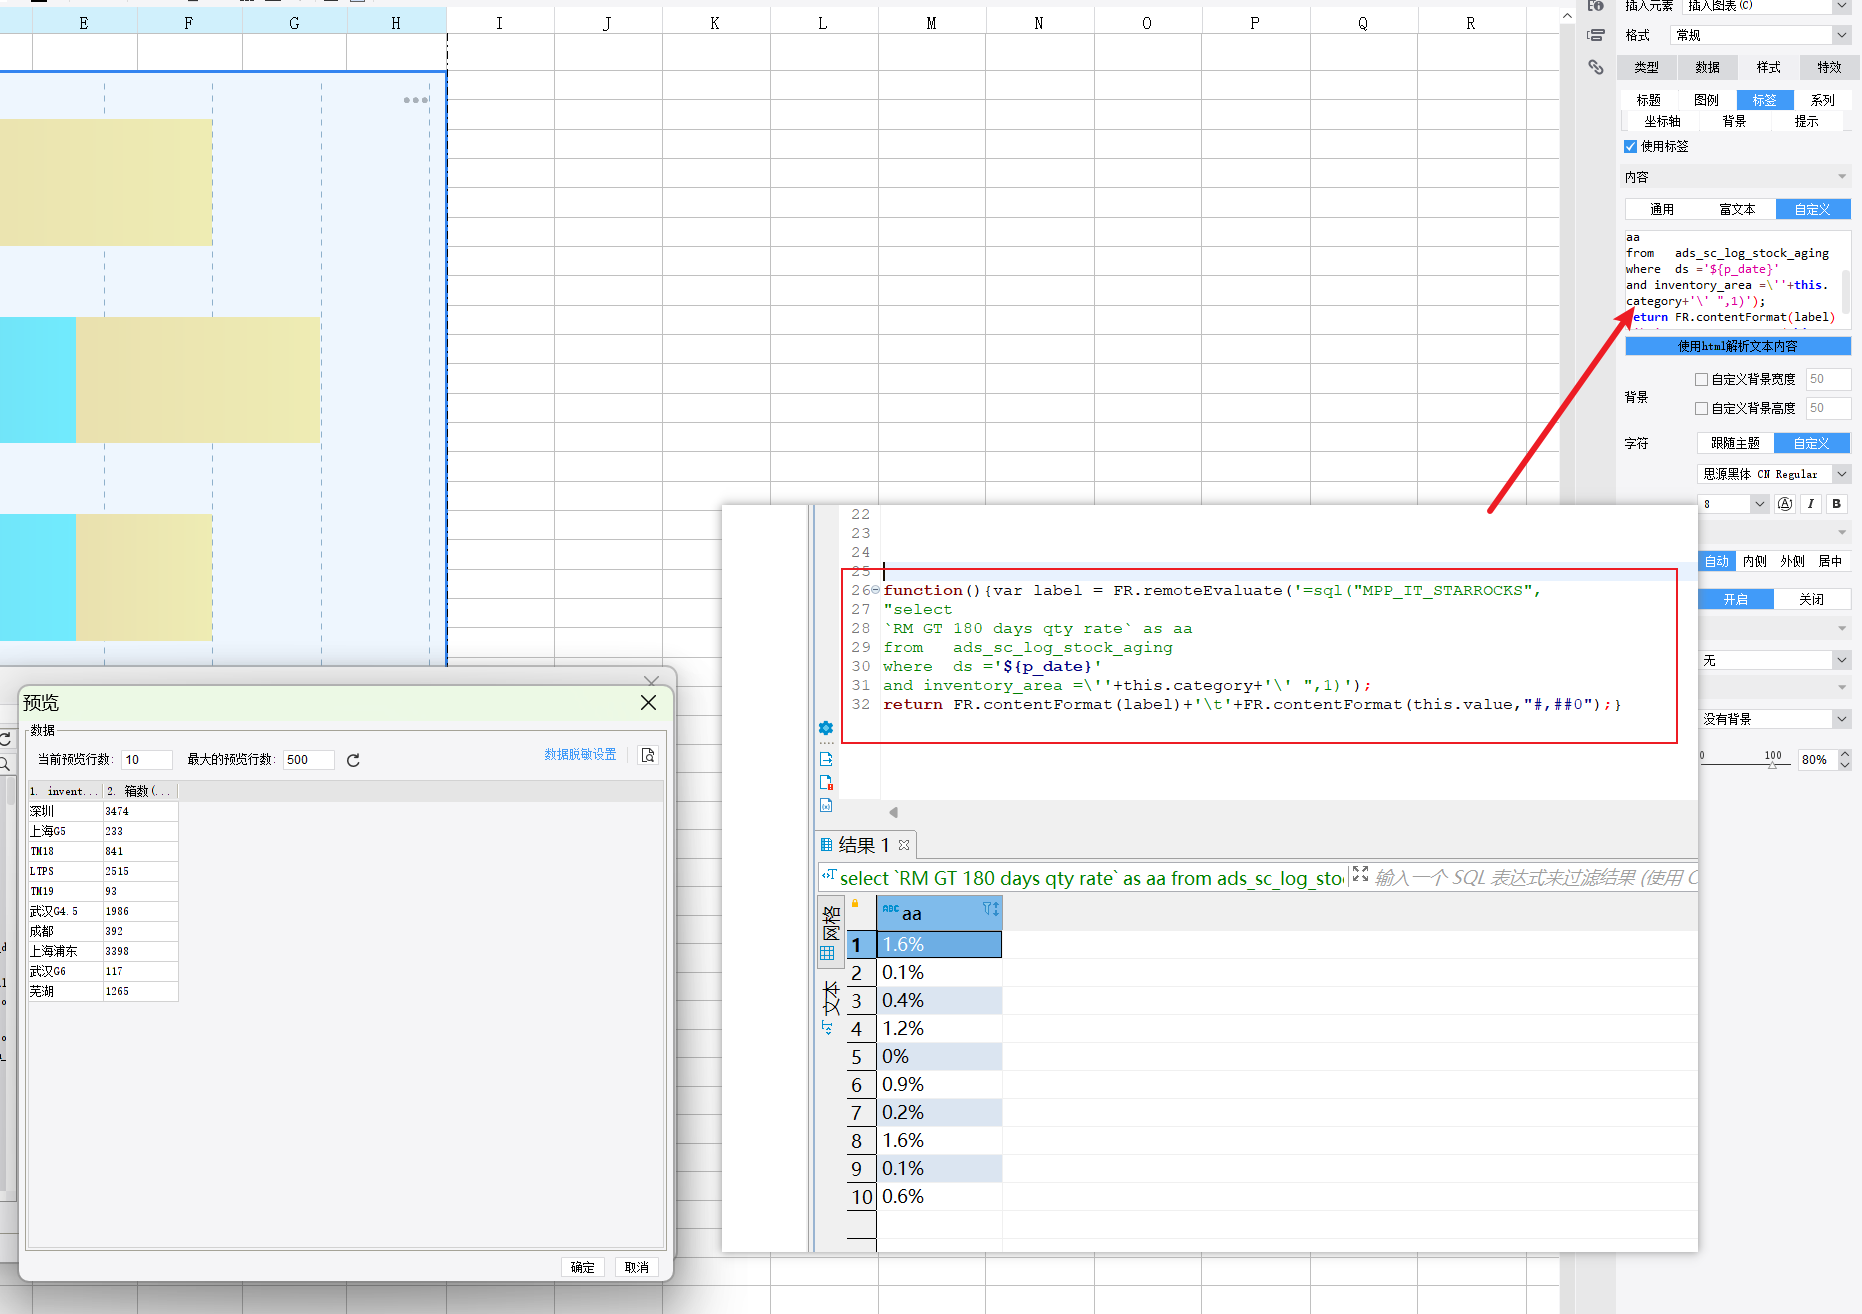Click the variables (x) file icon
Viewport: 1862px width, 1314px height.
pos(826,805)
